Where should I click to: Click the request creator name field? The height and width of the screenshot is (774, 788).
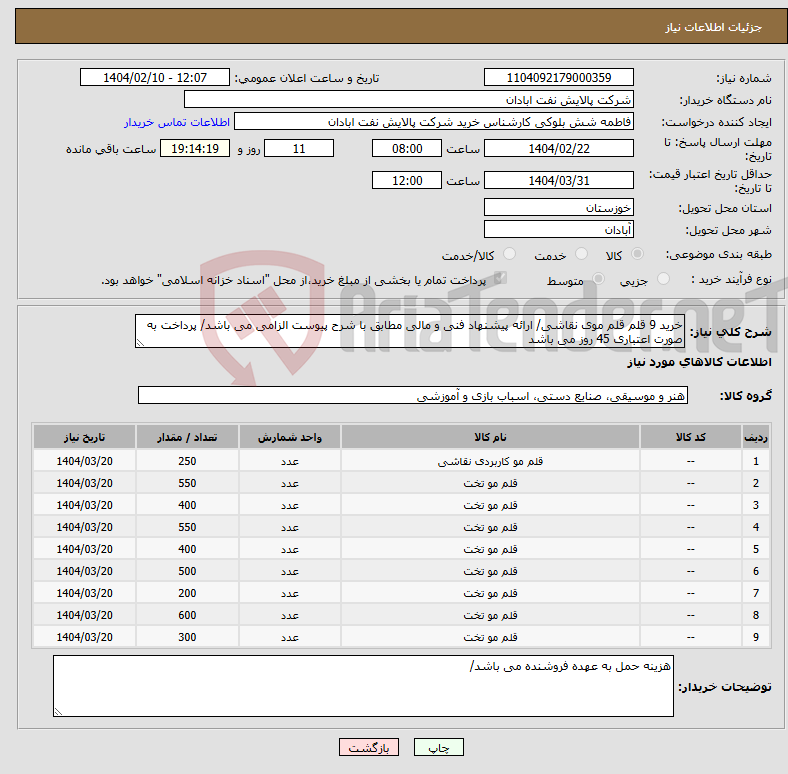[x=434, y=122]
